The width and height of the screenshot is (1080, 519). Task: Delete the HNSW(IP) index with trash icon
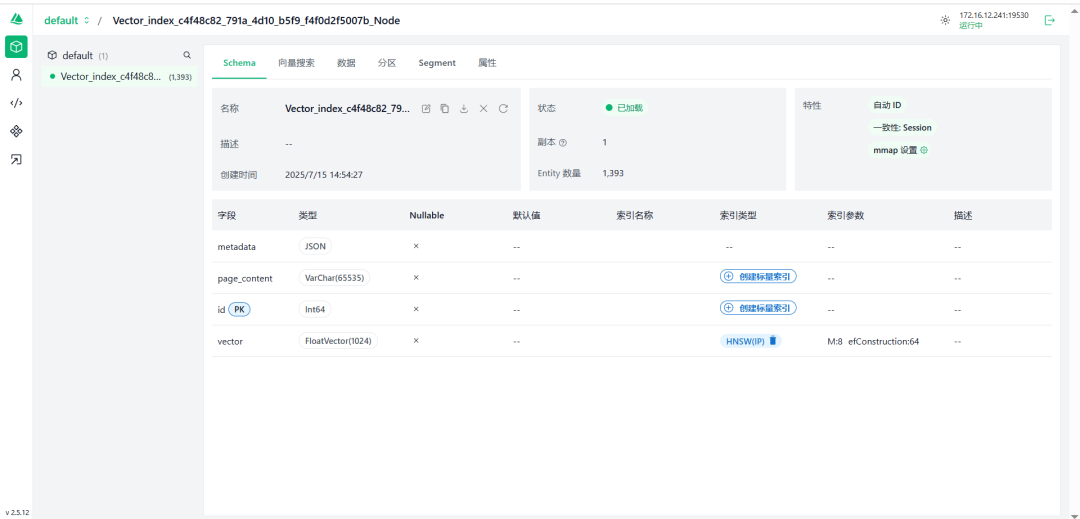coord(773,341)
